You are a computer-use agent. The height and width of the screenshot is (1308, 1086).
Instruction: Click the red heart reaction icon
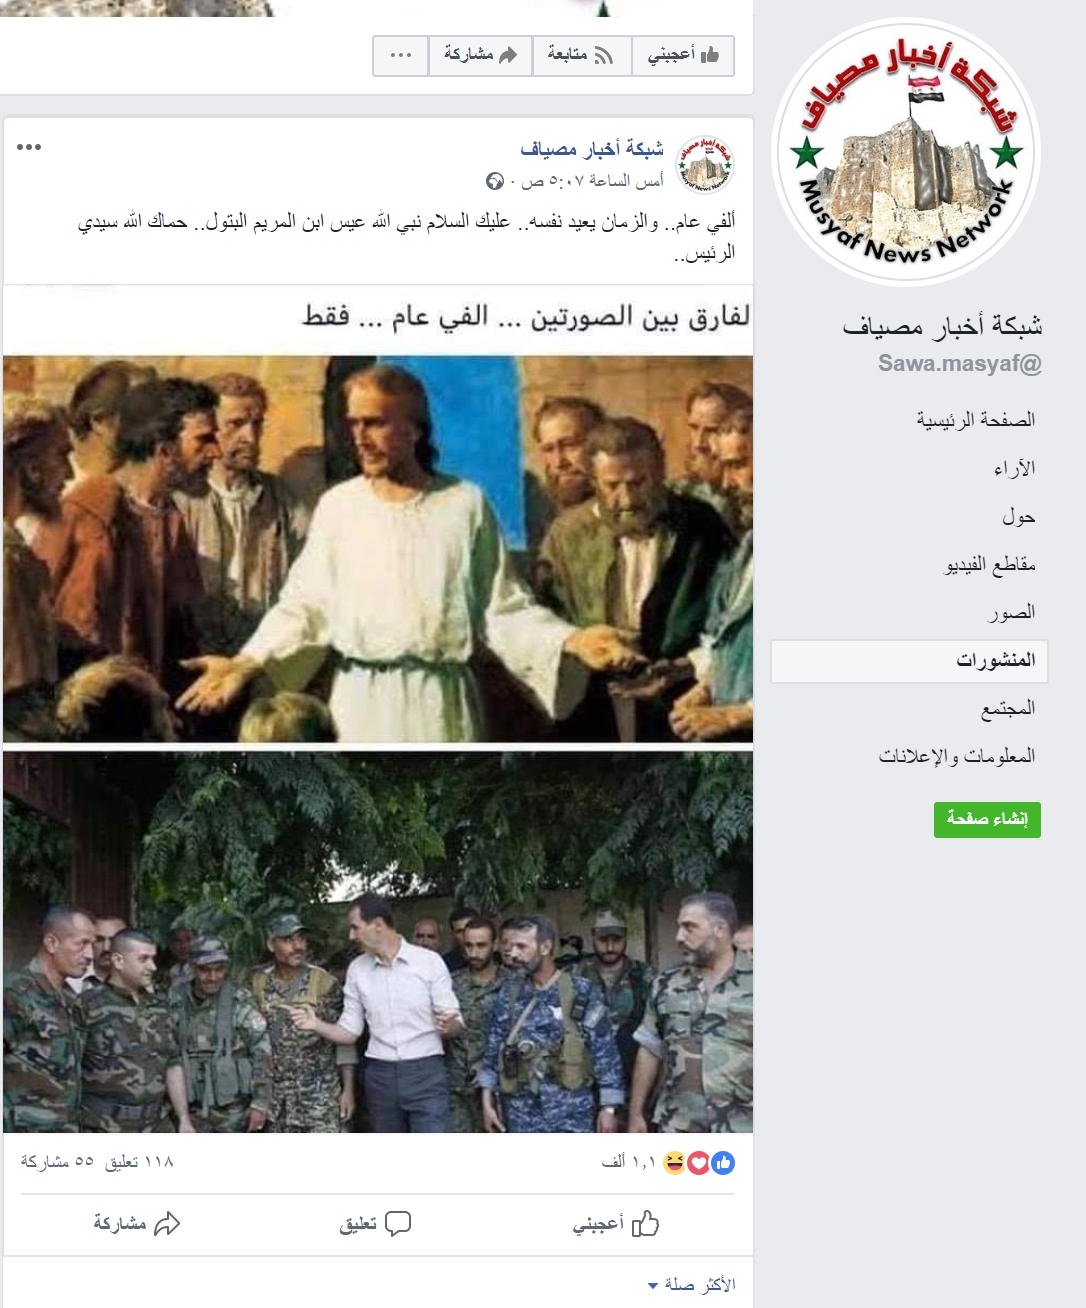pos(698,1162)
